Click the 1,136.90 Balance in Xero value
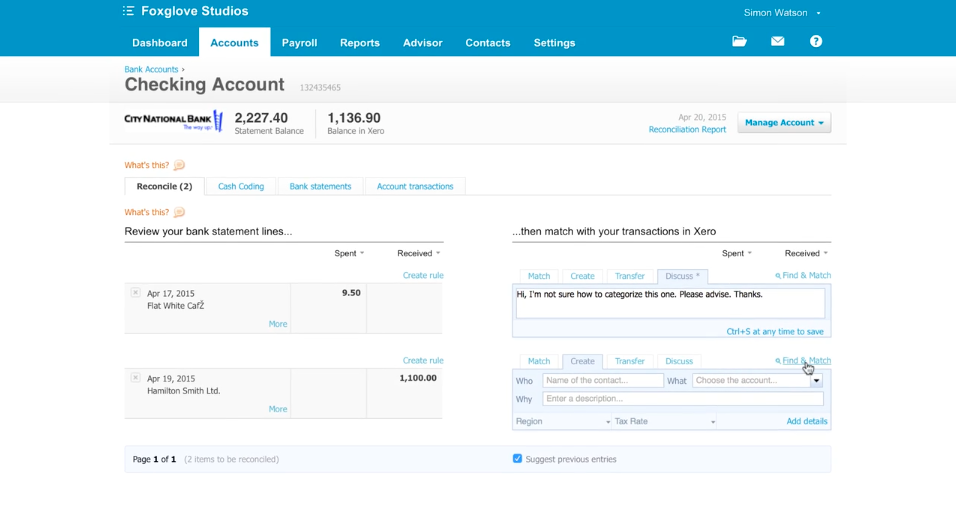This screenshot has height=532, width=956. tap(354, 118)
